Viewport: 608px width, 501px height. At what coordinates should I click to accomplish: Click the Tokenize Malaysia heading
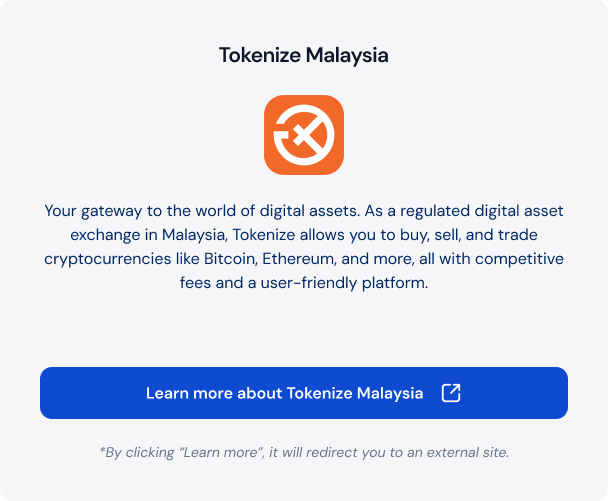click(x=304, y=55)
